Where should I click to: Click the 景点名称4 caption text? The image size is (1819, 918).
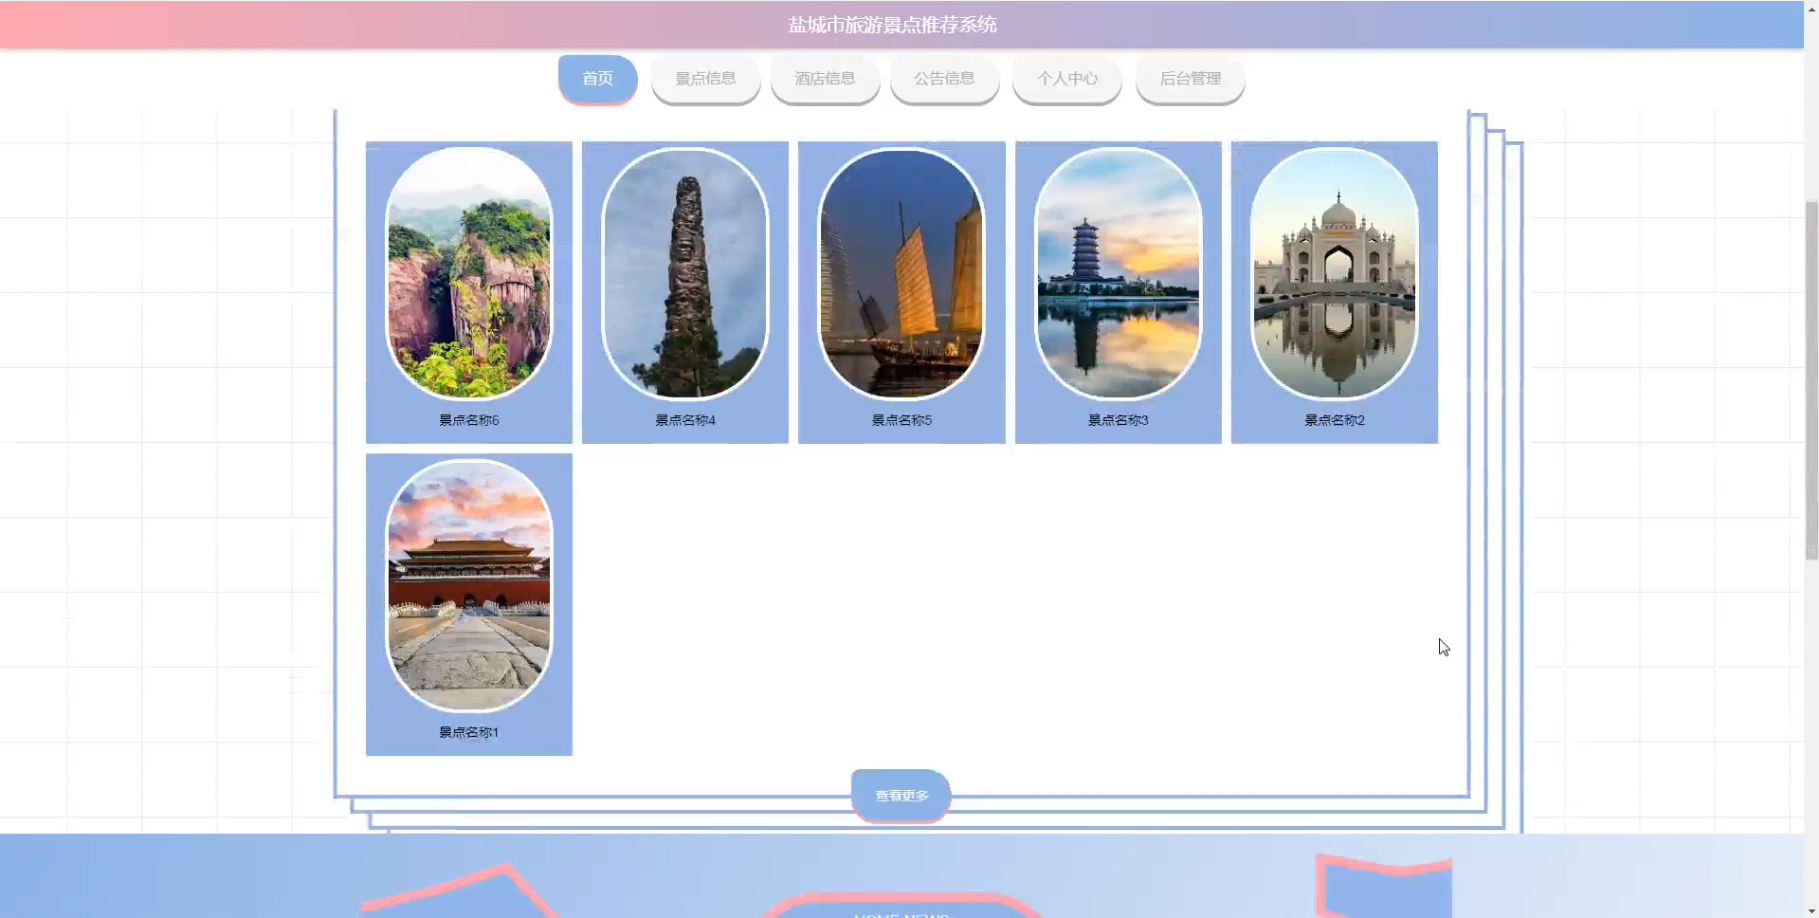coord(685,420)
